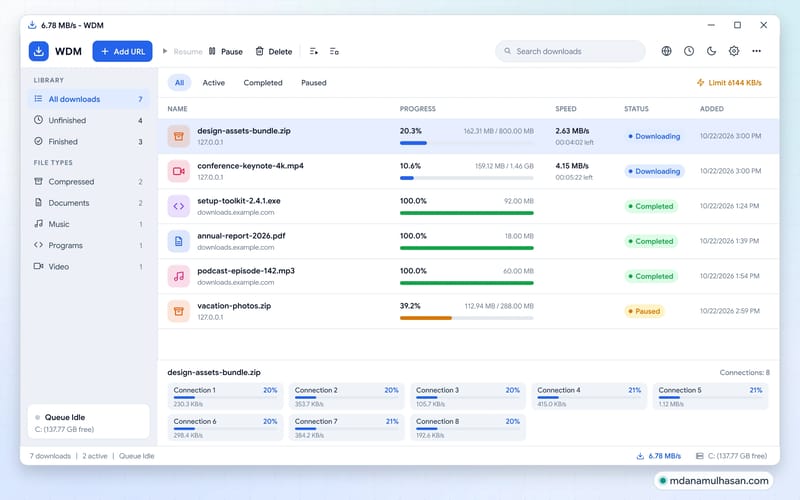Screen dimensions: 800x500
Task: Open the settings gear icon
Action: 734,51
